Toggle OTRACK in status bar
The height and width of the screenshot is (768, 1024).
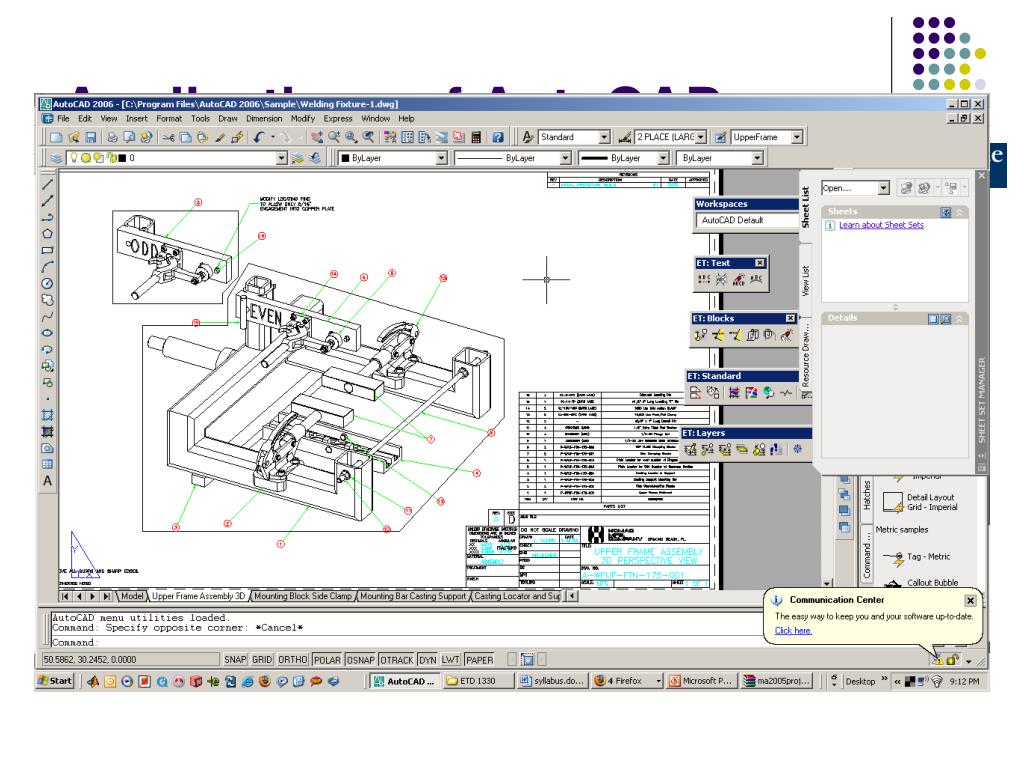[396, 660]
